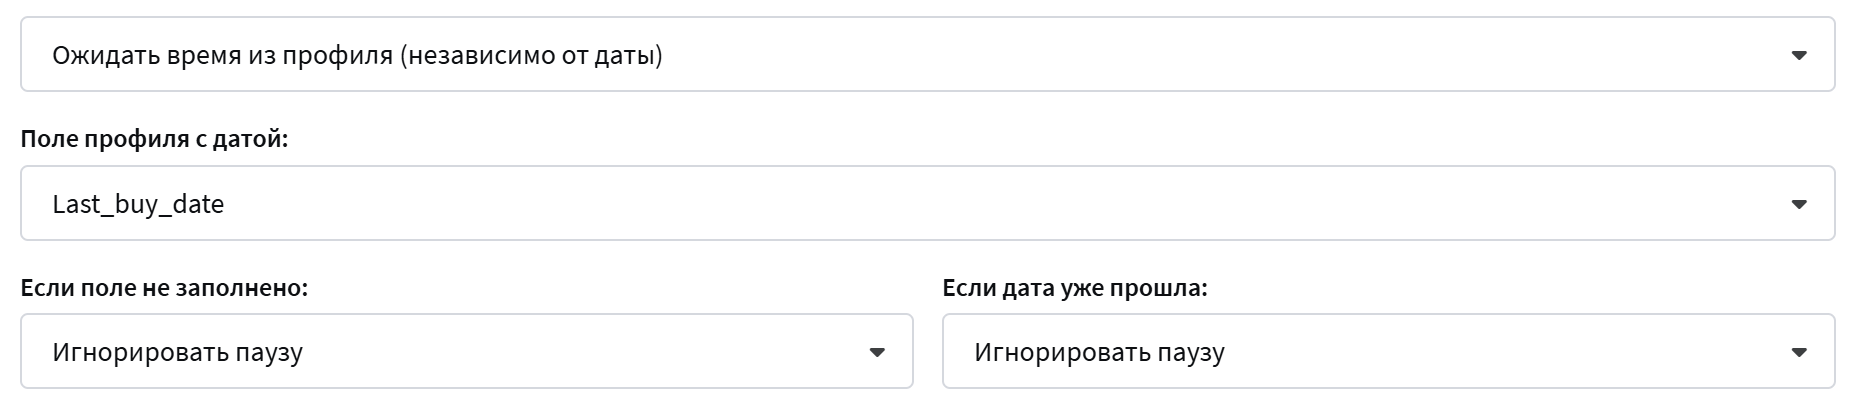Click the caret arrow on the Last_buy_date select
Screen dimensions: 1858x408
point(1798,205)
